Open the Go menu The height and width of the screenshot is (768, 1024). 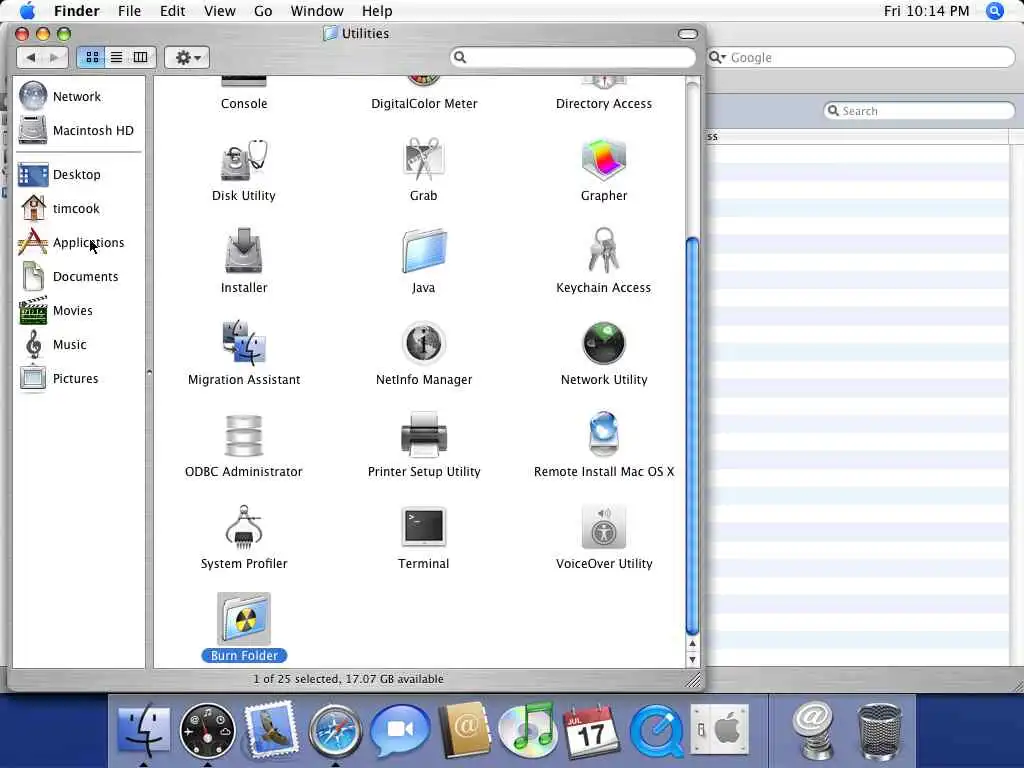[263, 11]
